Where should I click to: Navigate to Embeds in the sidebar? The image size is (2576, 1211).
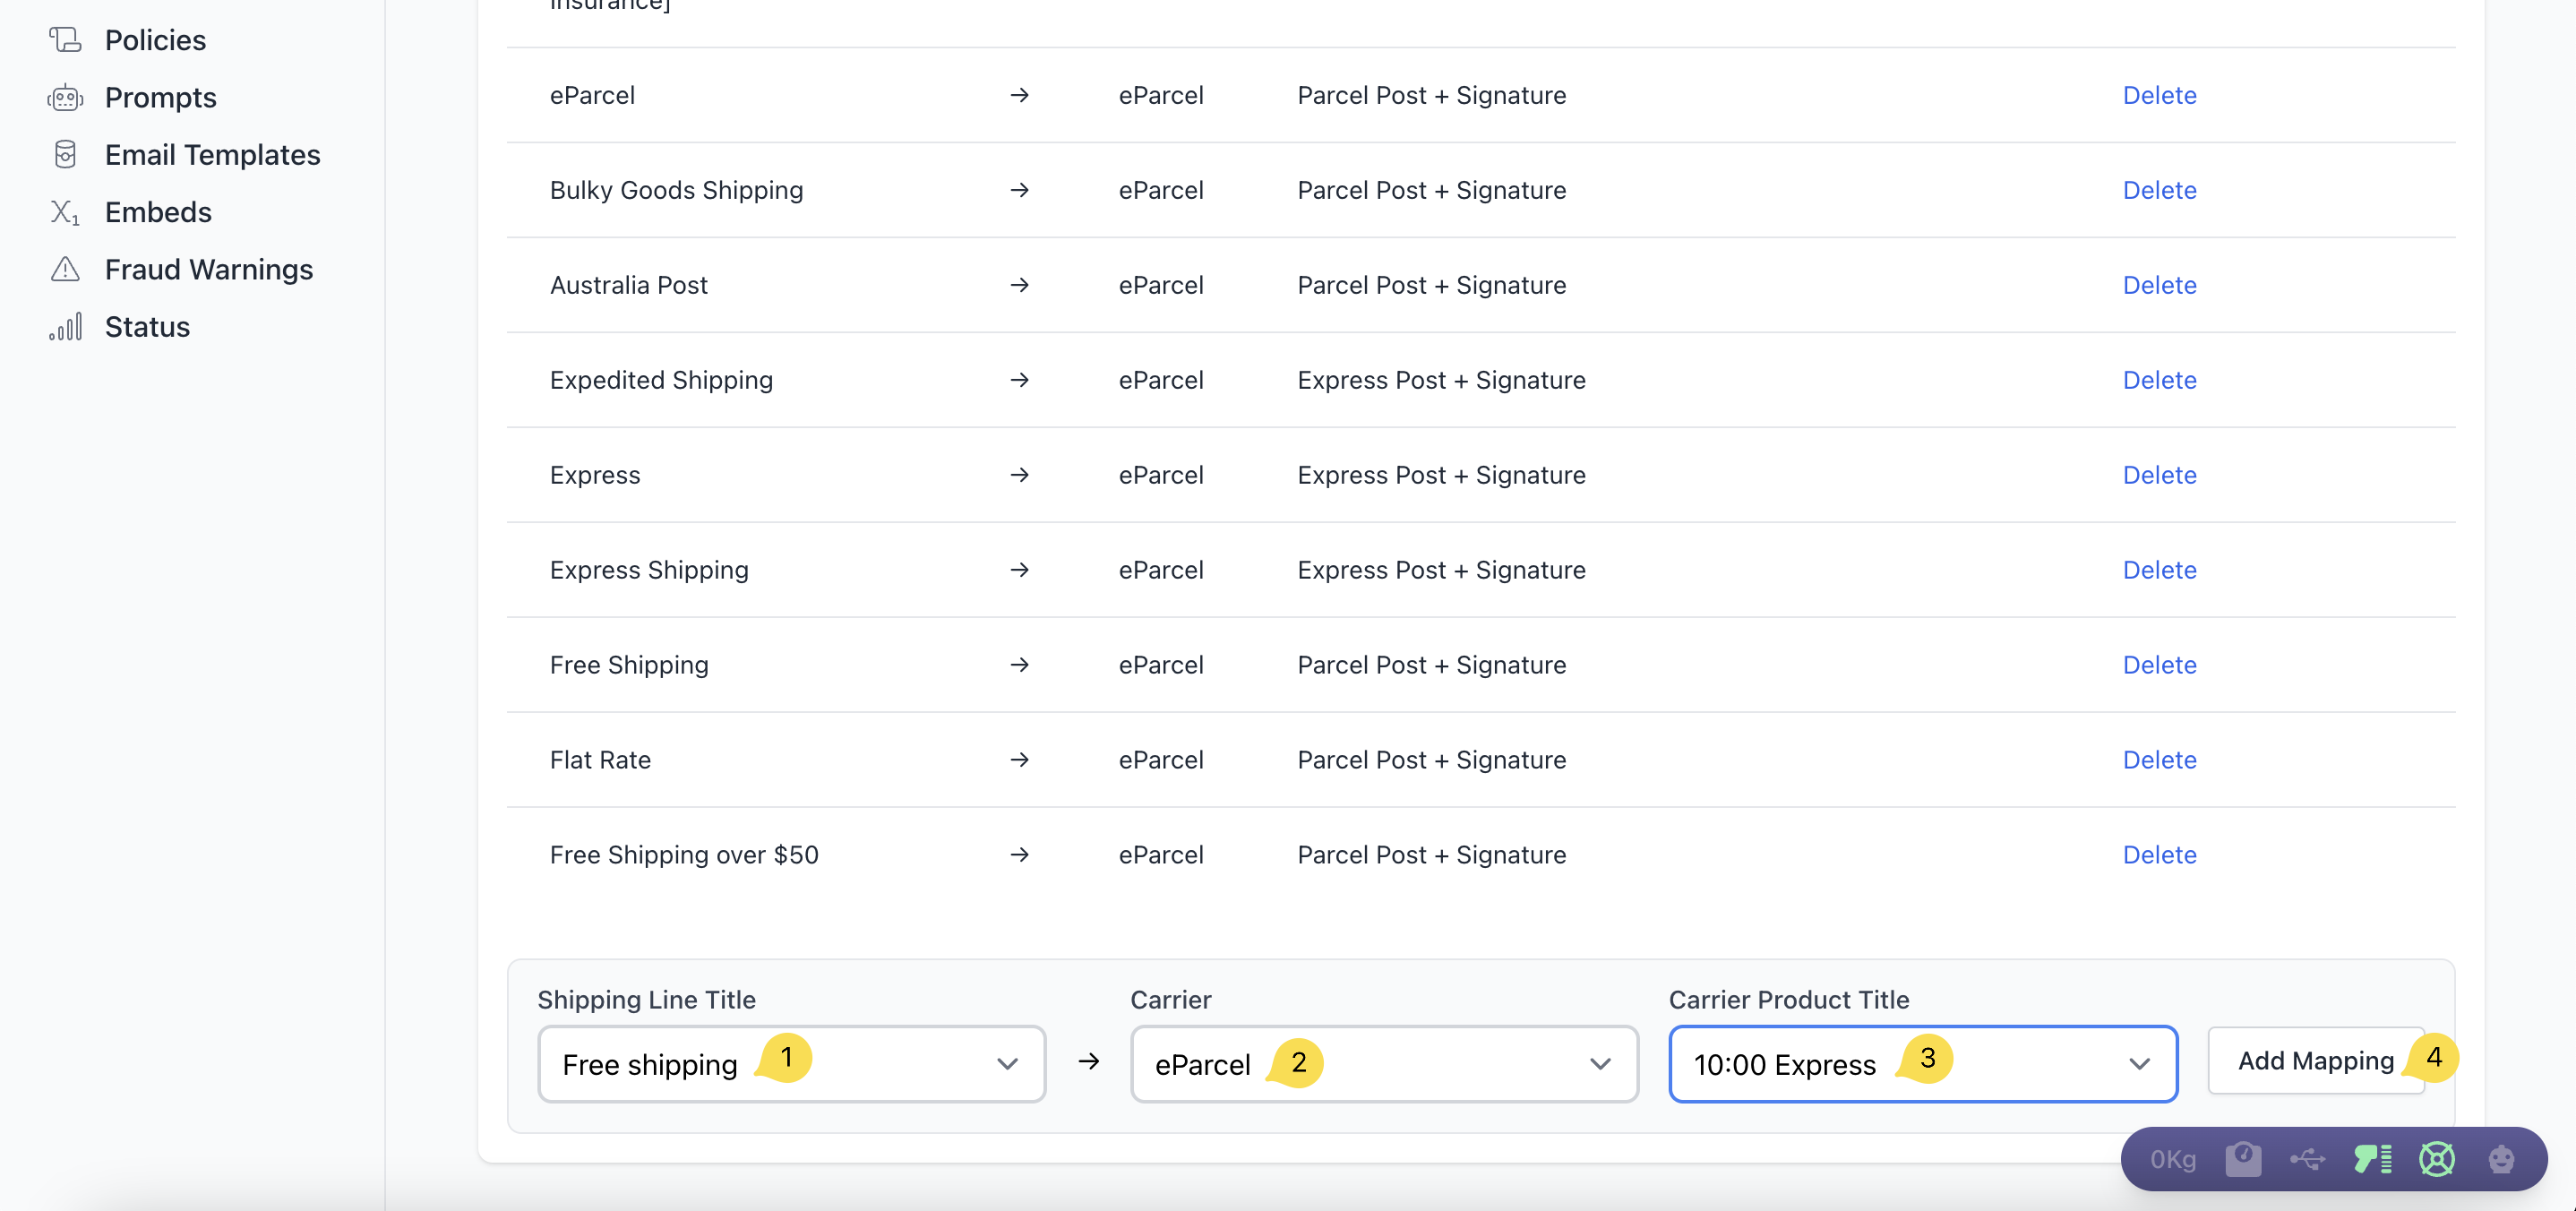pyautogui.click(x=158, y=212)
